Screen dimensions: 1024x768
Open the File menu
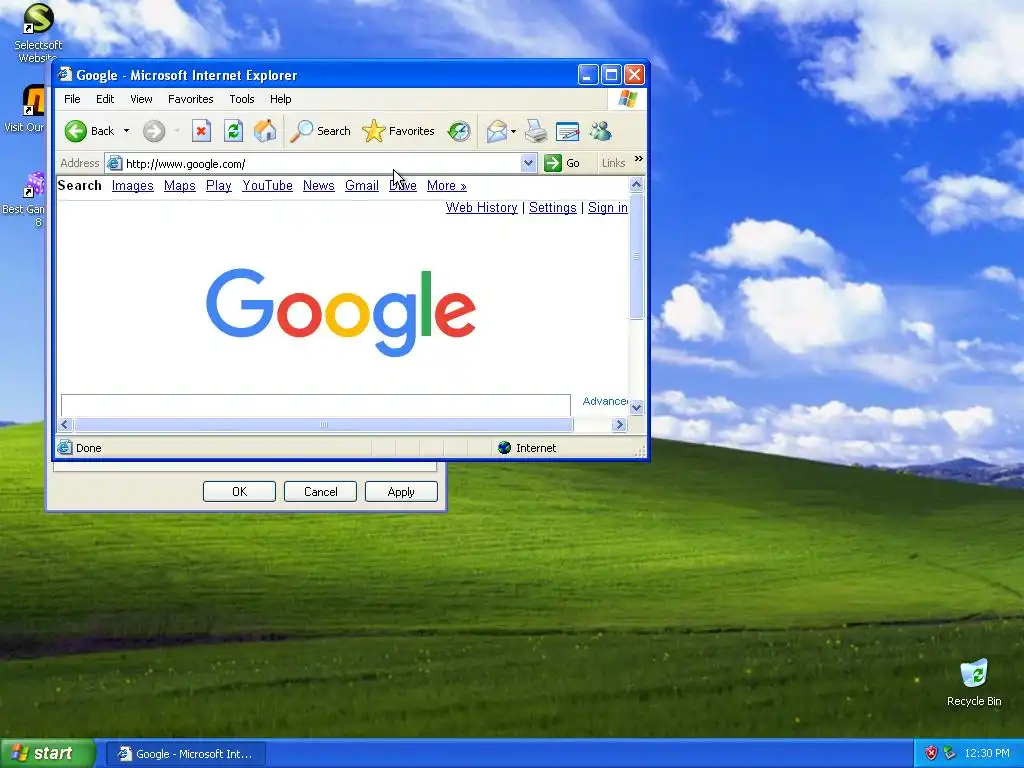pos(72,99)
